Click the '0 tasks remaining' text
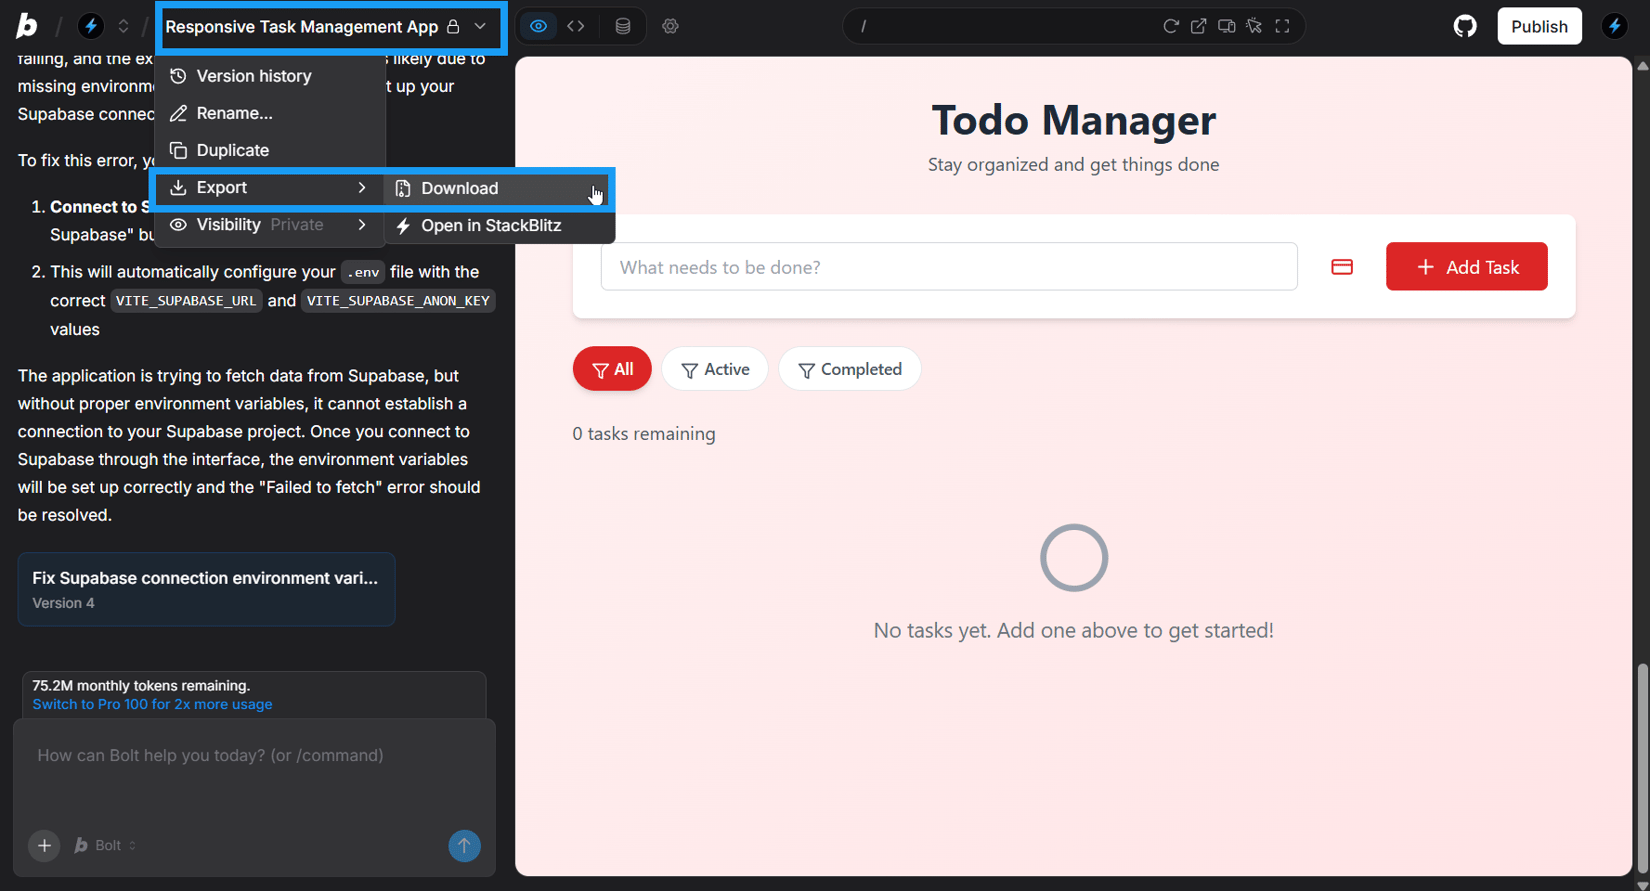 coord(644,434)
